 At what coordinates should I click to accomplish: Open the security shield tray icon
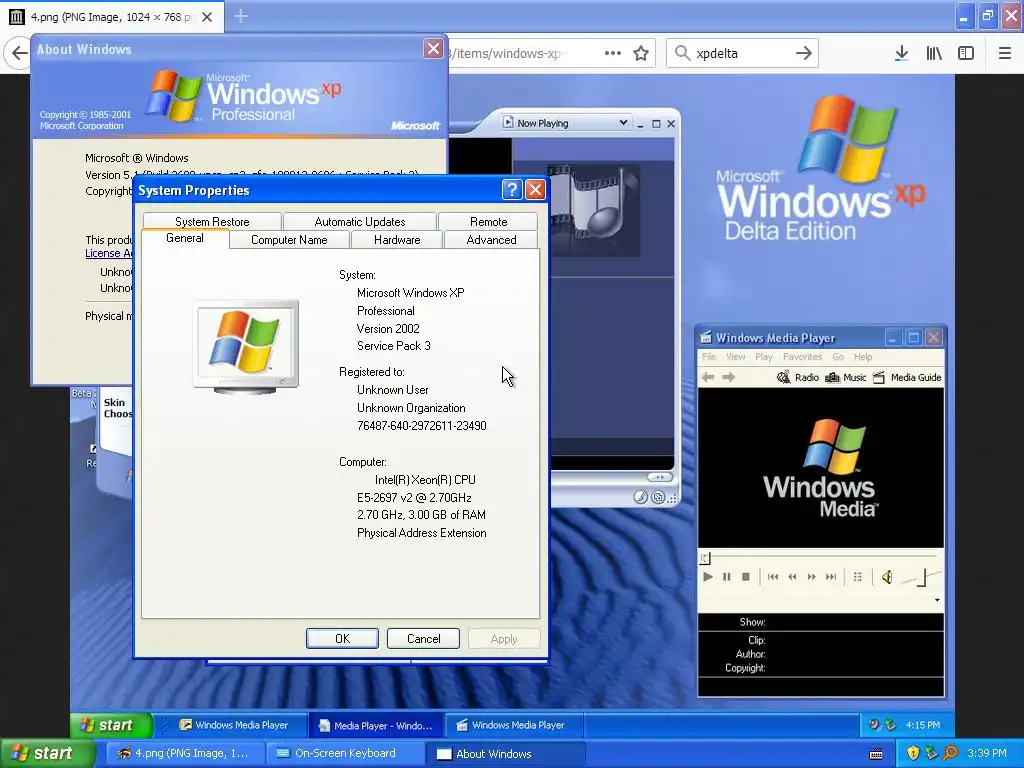[913, 753]
